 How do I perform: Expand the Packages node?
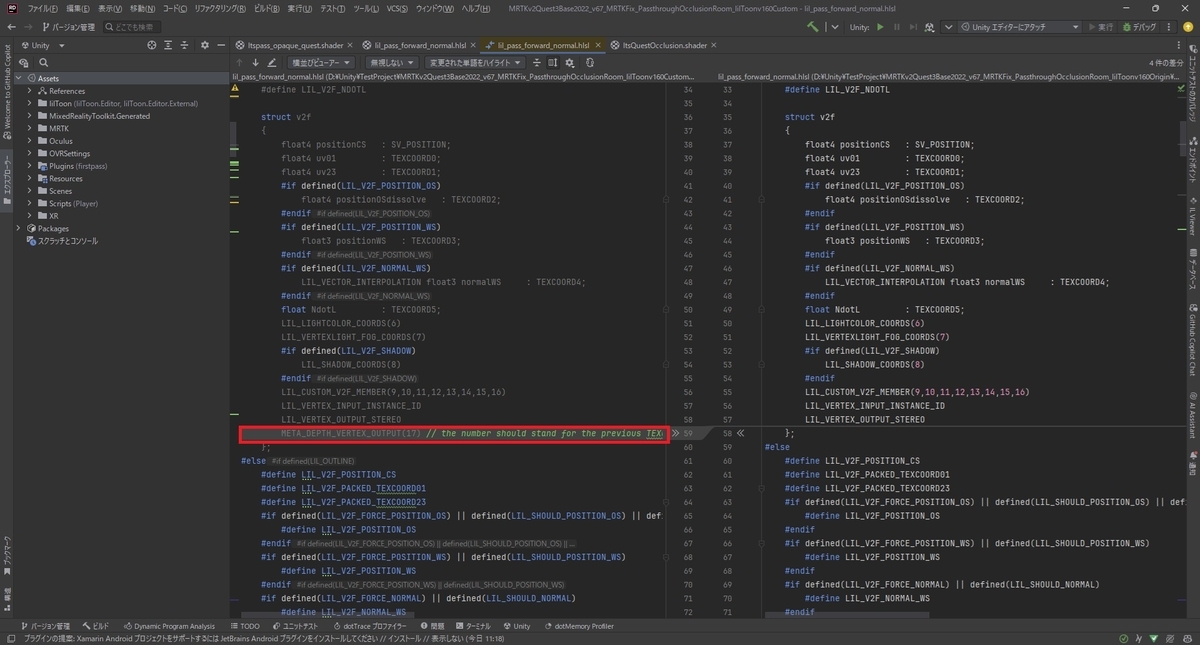[18, 228]
